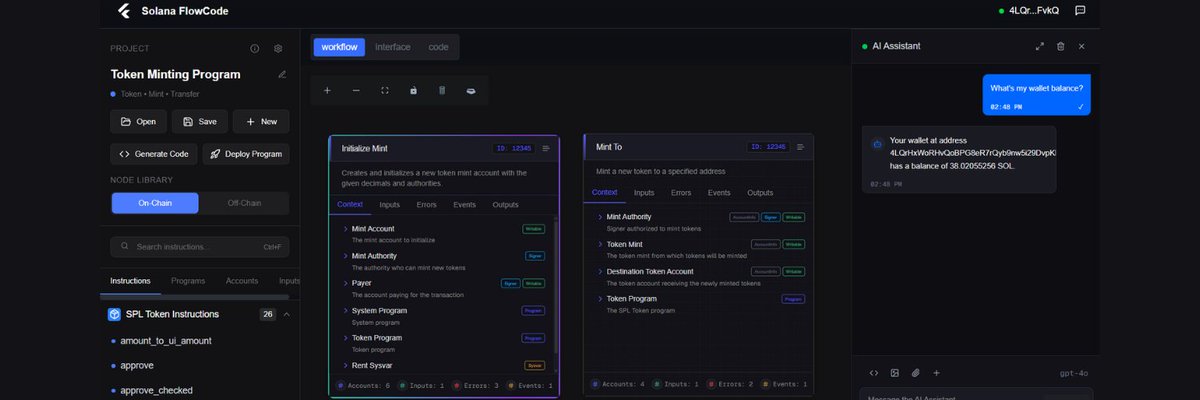Screen dimensions: 1200x400
Task: Select the amount_to_ui_amount instruction
Action: click(165, 341)
